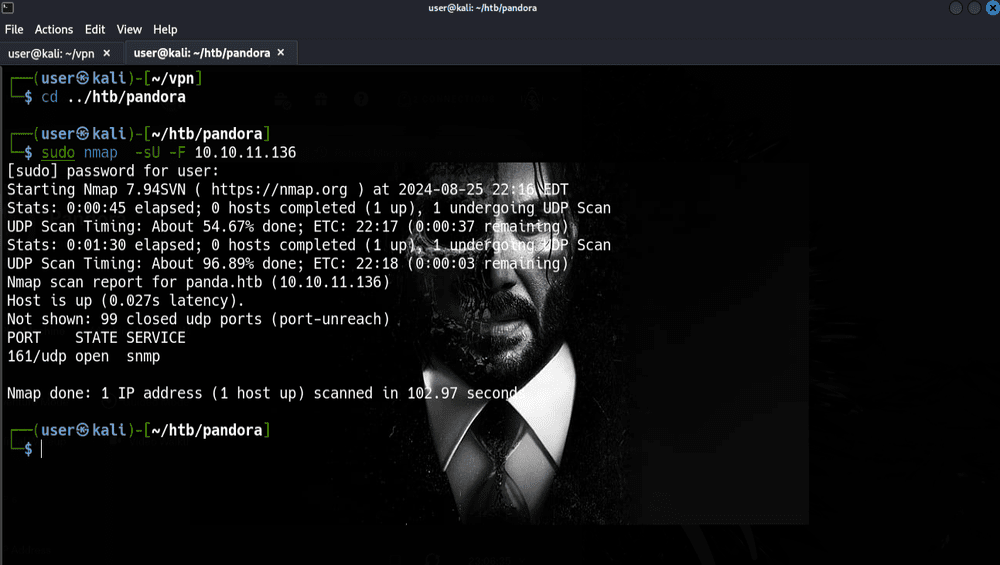Click the final empty prompt input line
The width and height of the screenshot is (1000, 565).
(41, 449)
